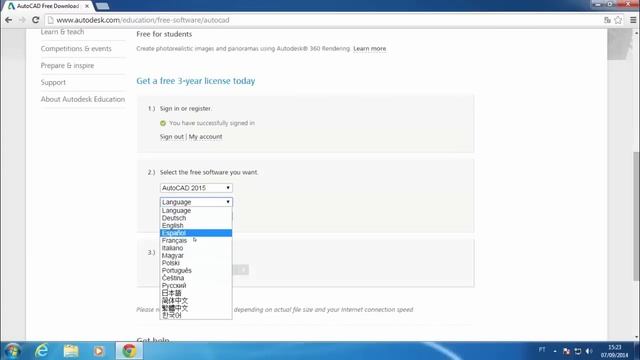
Task: Click the AutoCAD Free Download browser tab
Action: (48, 6)
